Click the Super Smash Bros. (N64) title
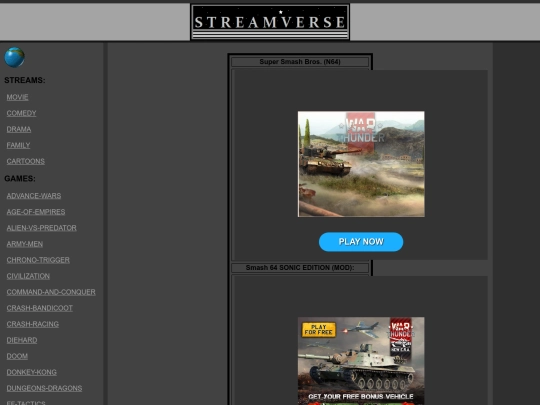Image resolution: width=540 pixels, height=405 pixels. 300,62
